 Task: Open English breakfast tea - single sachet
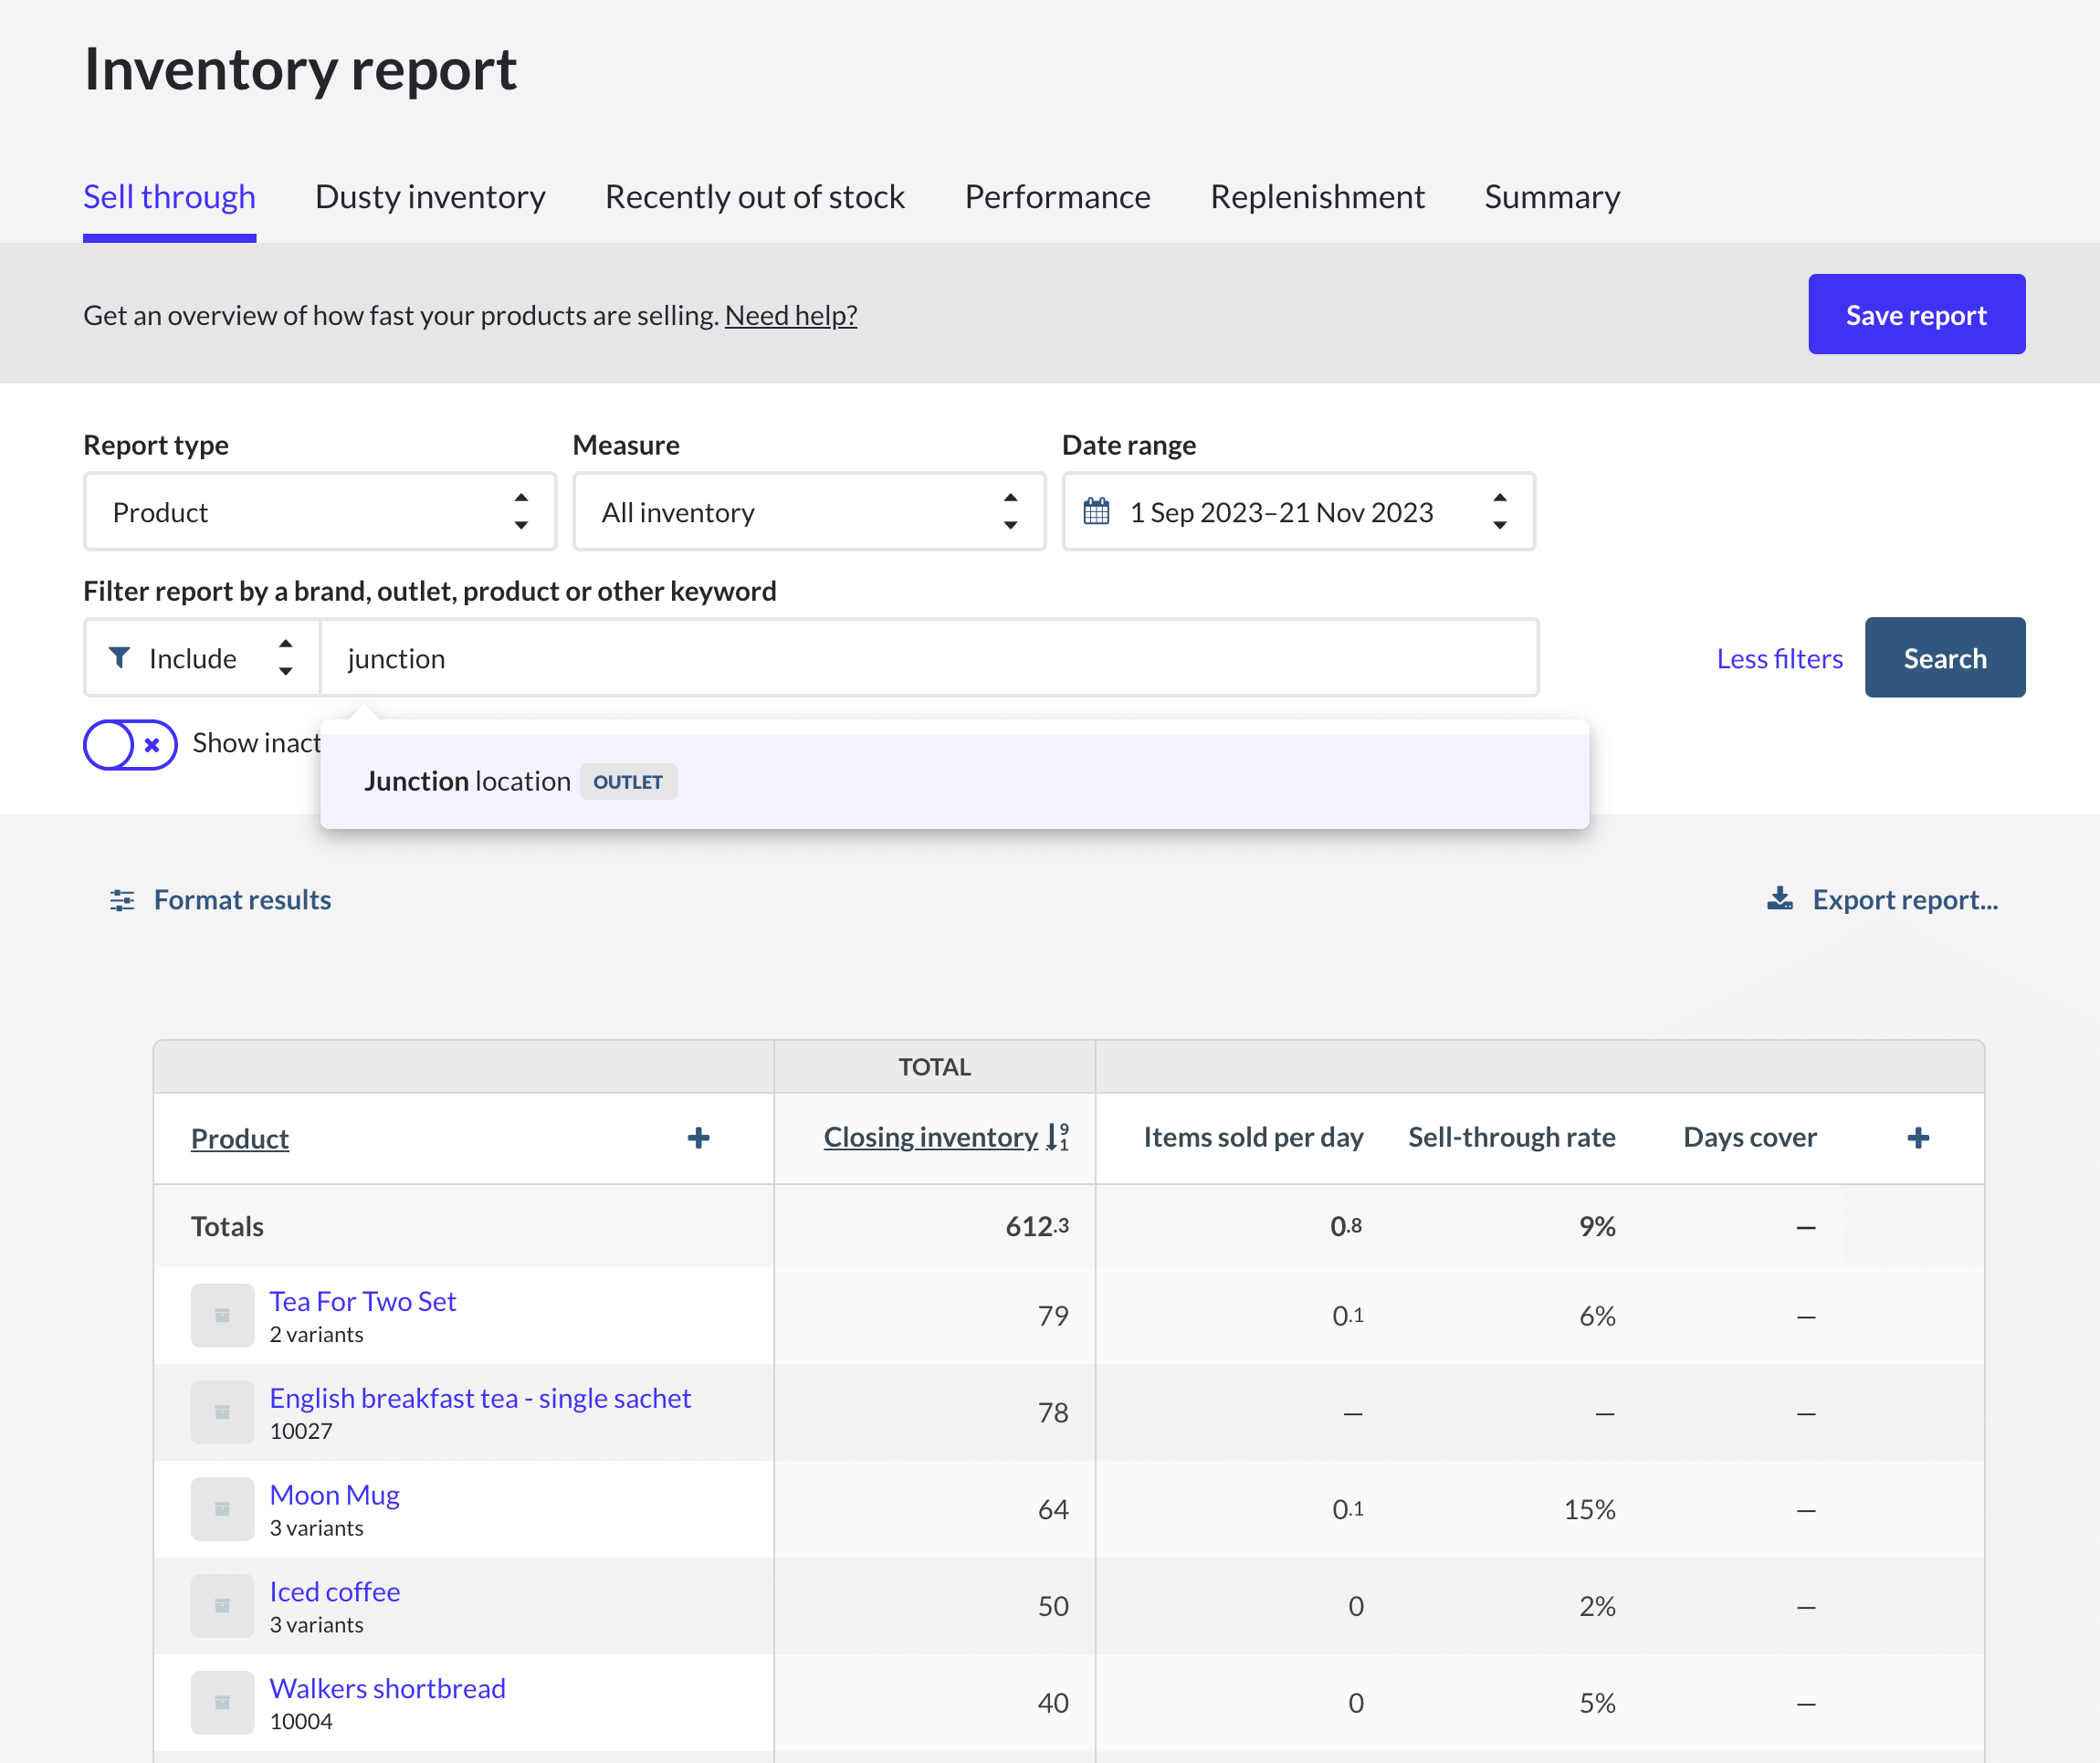coord(480,1398)
